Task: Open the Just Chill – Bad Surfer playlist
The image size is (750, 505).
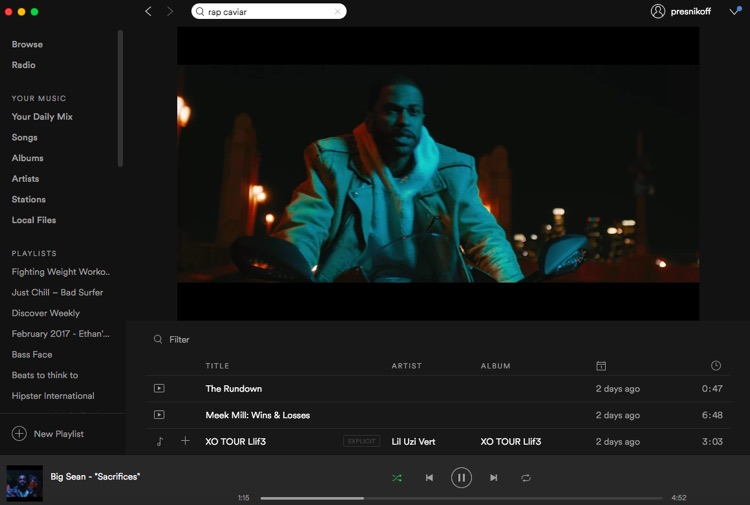Action: [57, 292]
